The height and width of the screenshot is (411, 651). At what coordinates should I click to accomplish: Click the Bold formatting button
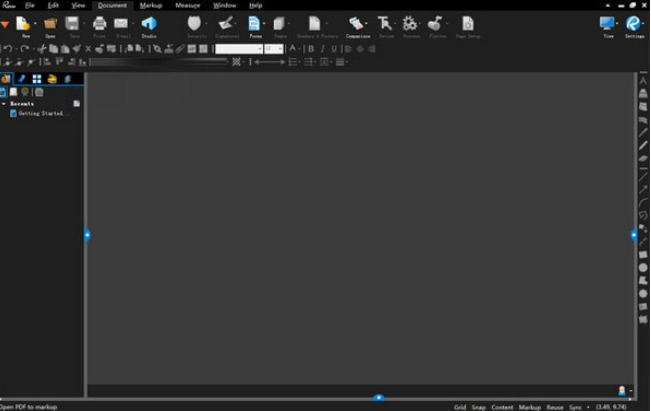(310, 48)
